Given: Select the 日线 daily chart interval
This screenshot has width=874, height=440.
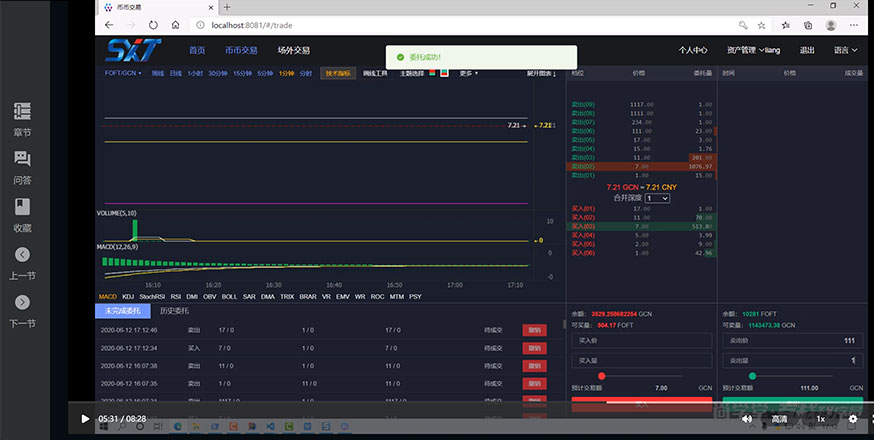Looking at the screenshot, I should [x=176, y=73].
